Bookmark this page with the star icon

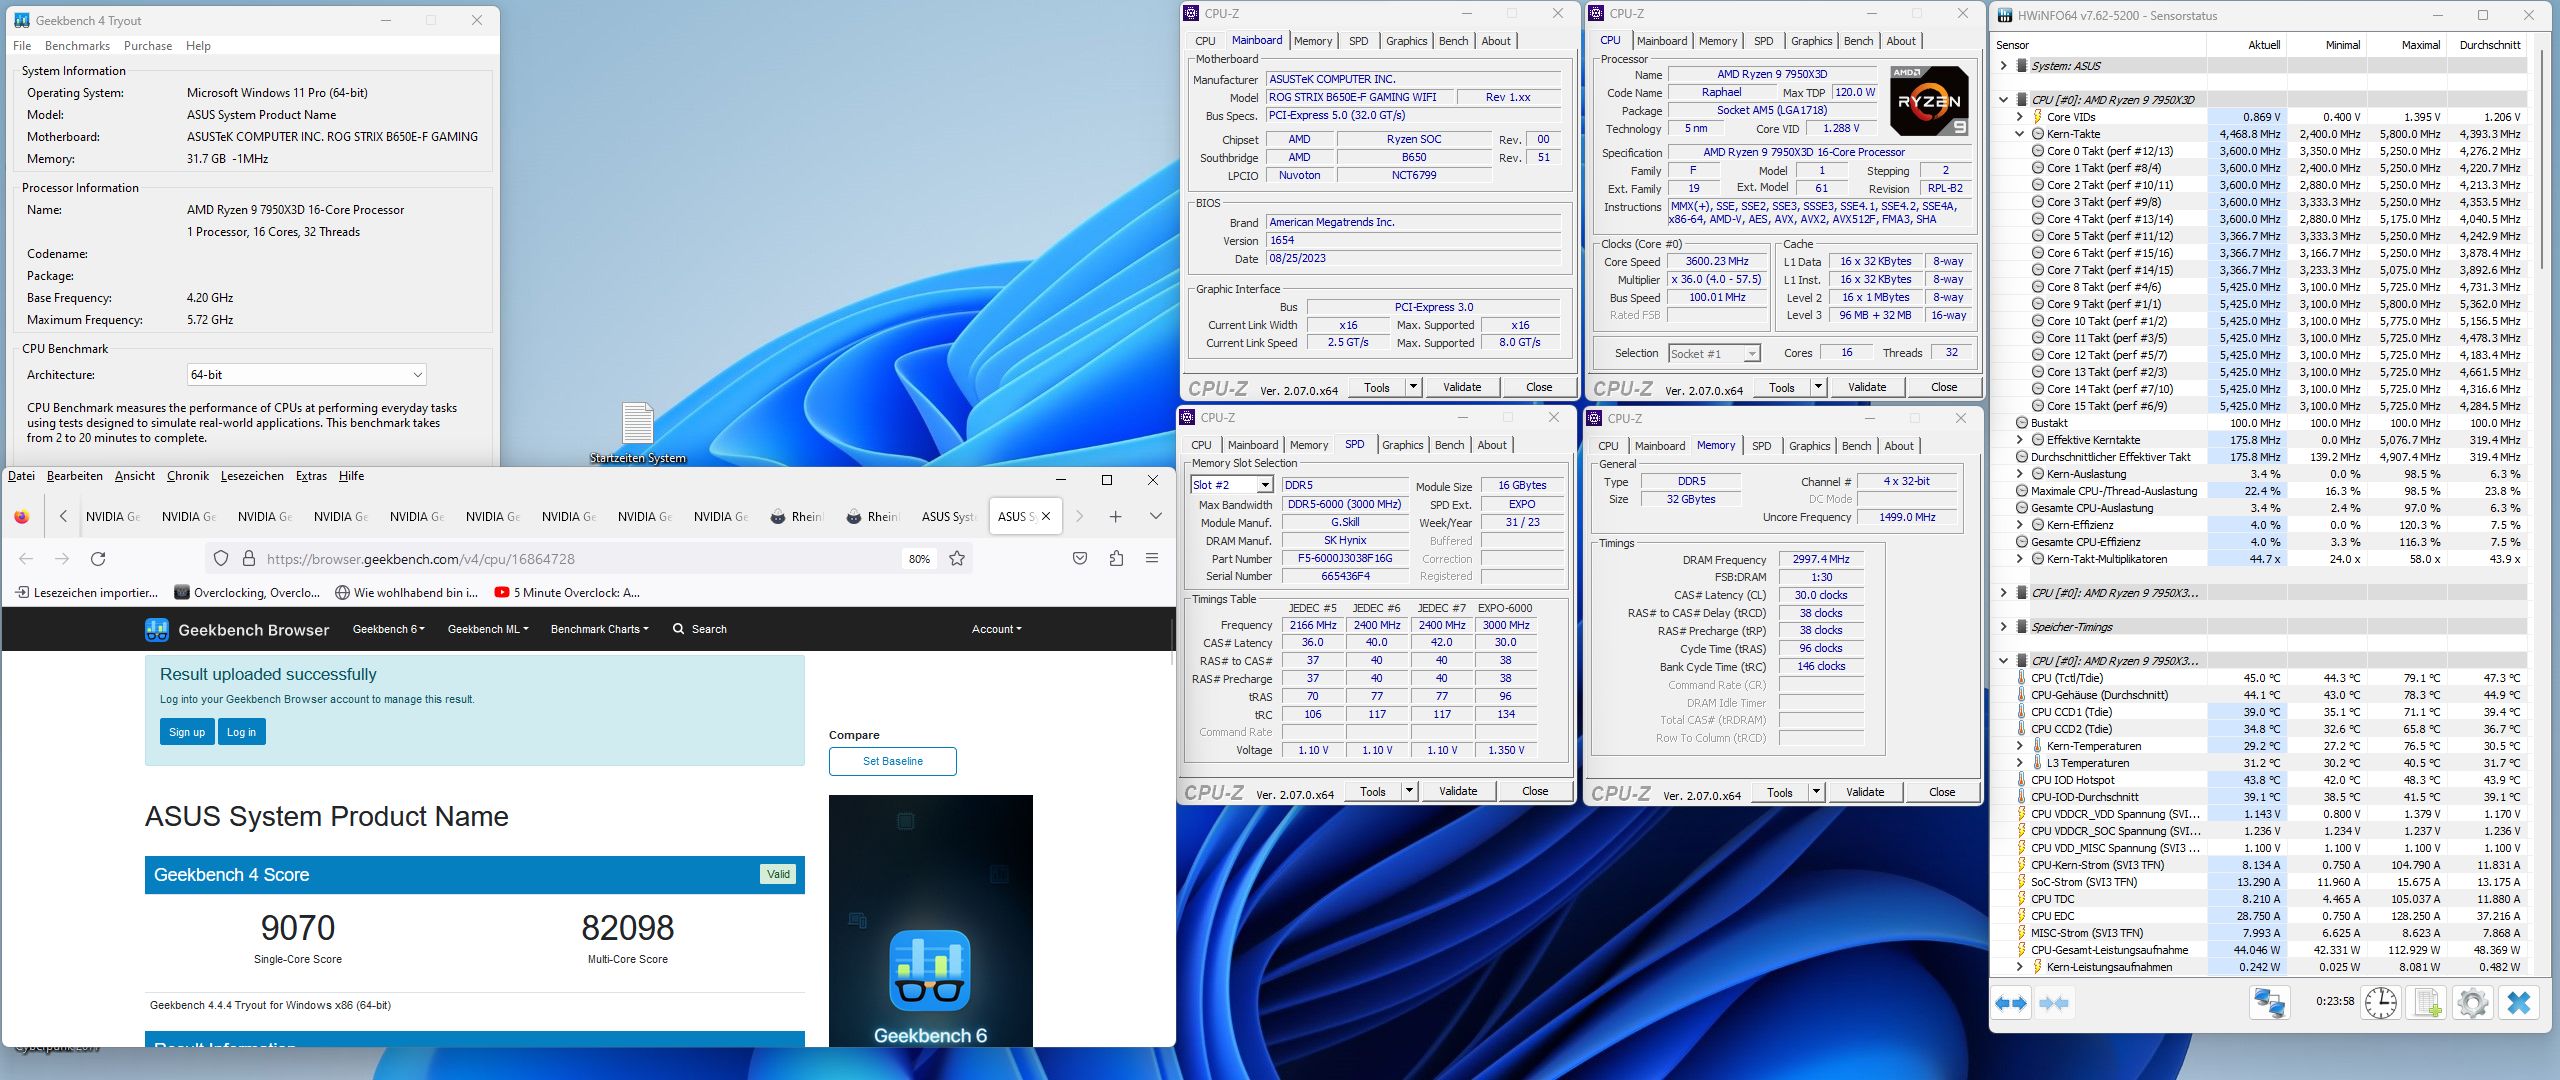957,559
